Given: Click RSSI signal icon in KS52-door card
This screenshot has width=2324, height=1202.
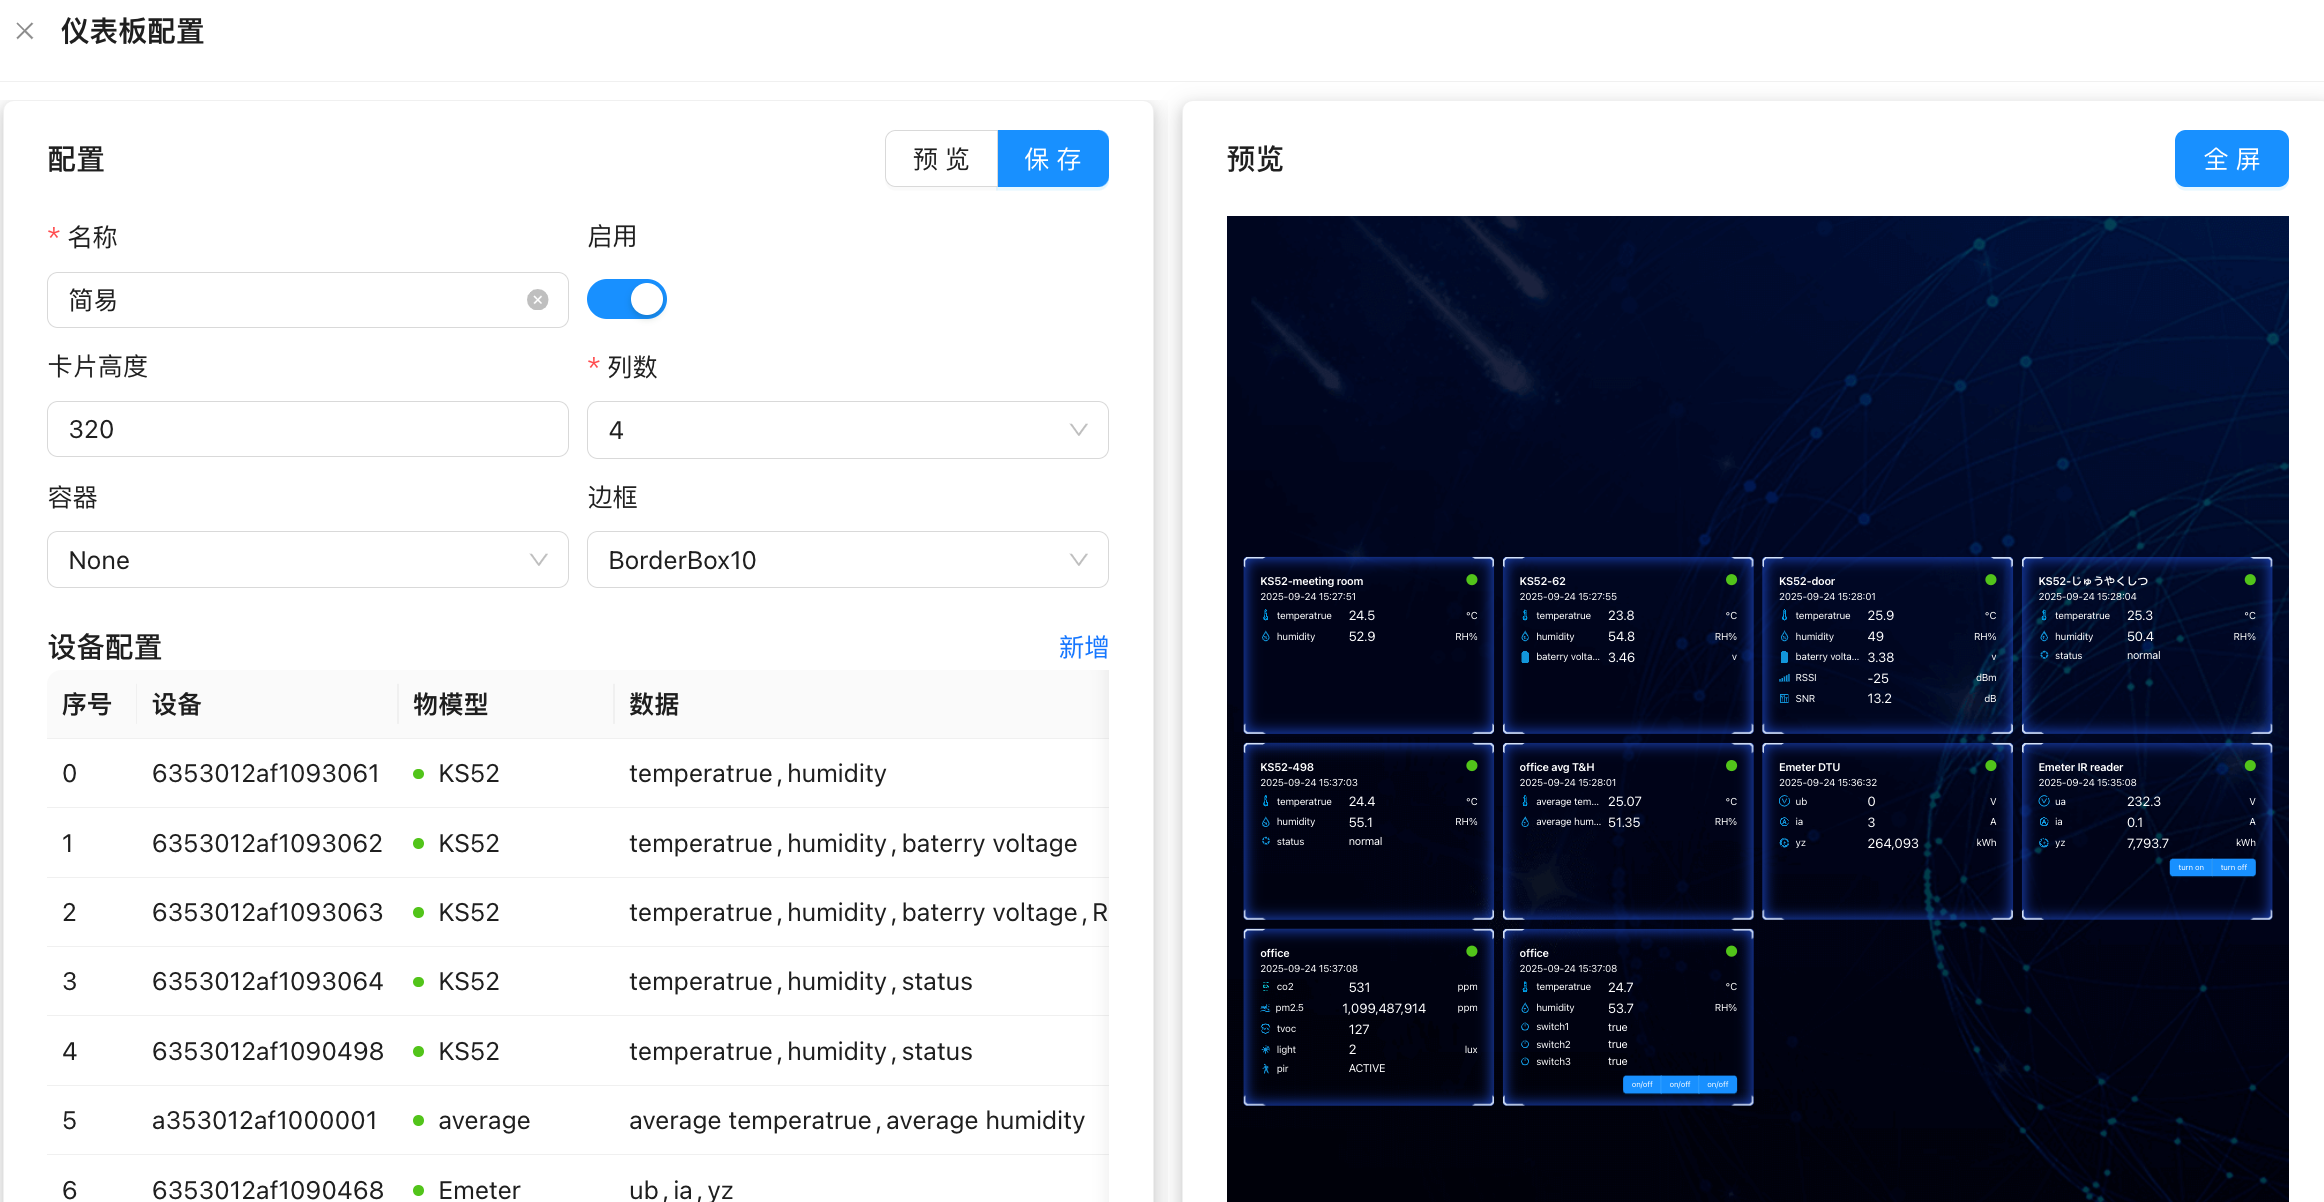Looking at the screenshot, I should (1784, 678).
